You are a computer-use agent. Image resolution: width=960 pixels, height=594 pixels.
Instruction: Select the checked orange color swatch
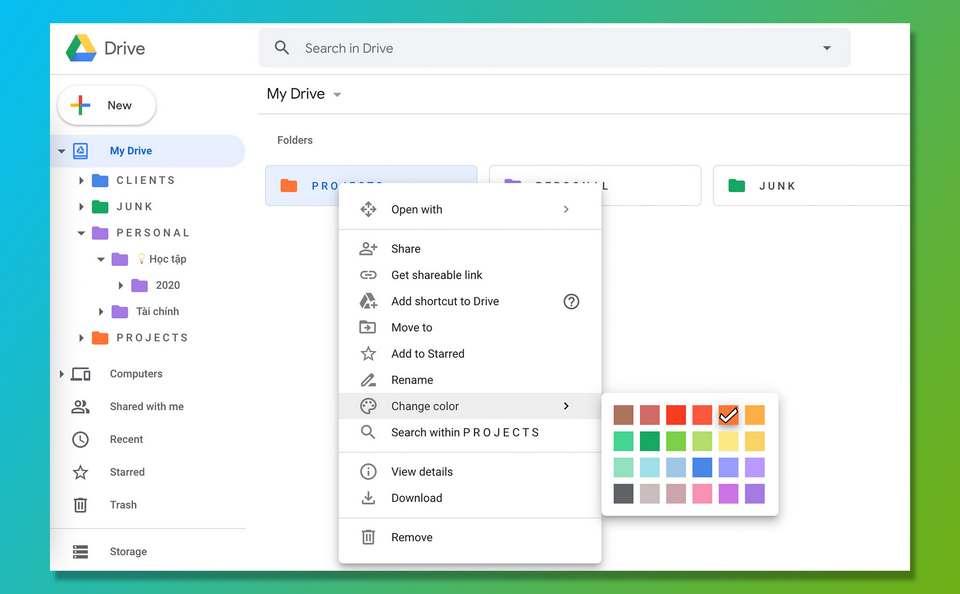tap(728, 415)
